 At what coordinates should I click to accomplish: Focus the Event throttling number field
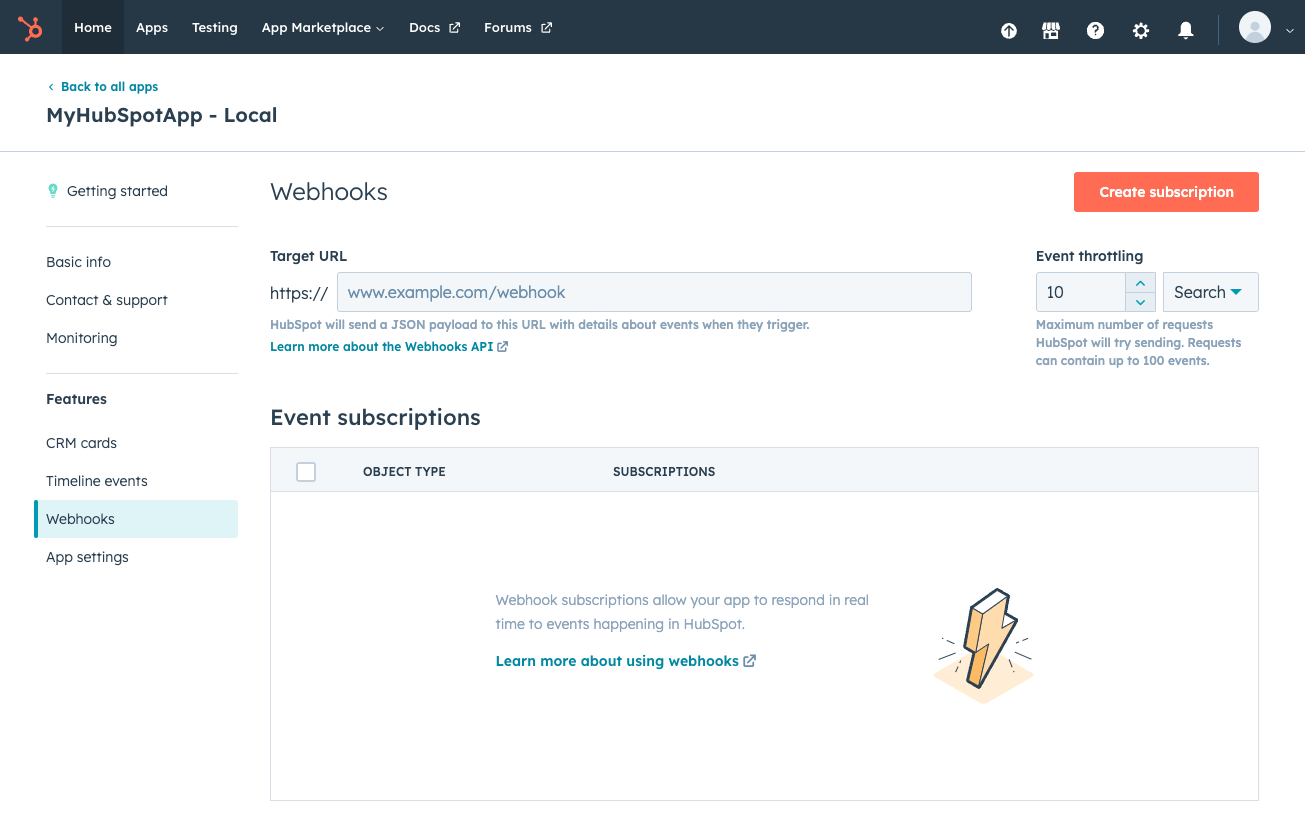1081,292
